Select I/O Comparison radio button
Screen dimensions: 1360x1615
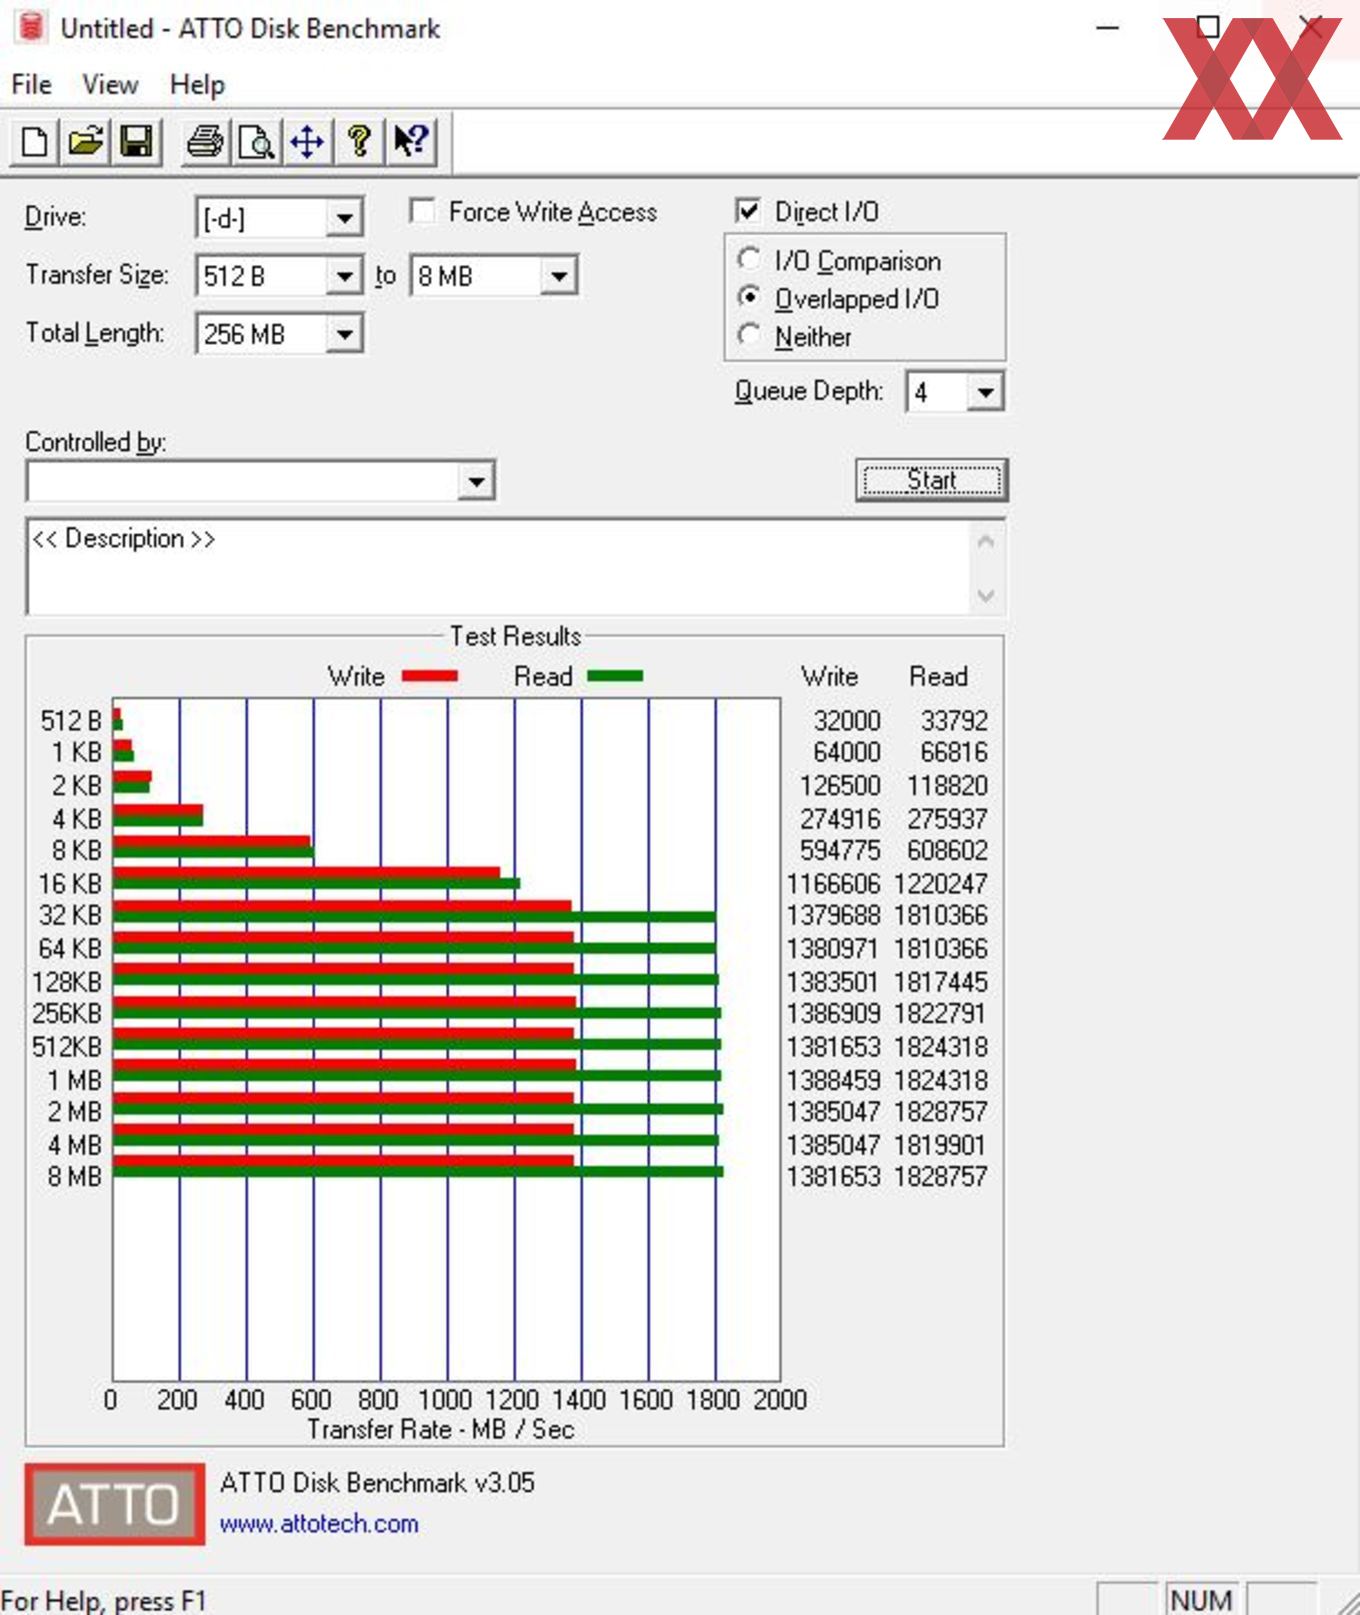(748, 259)
